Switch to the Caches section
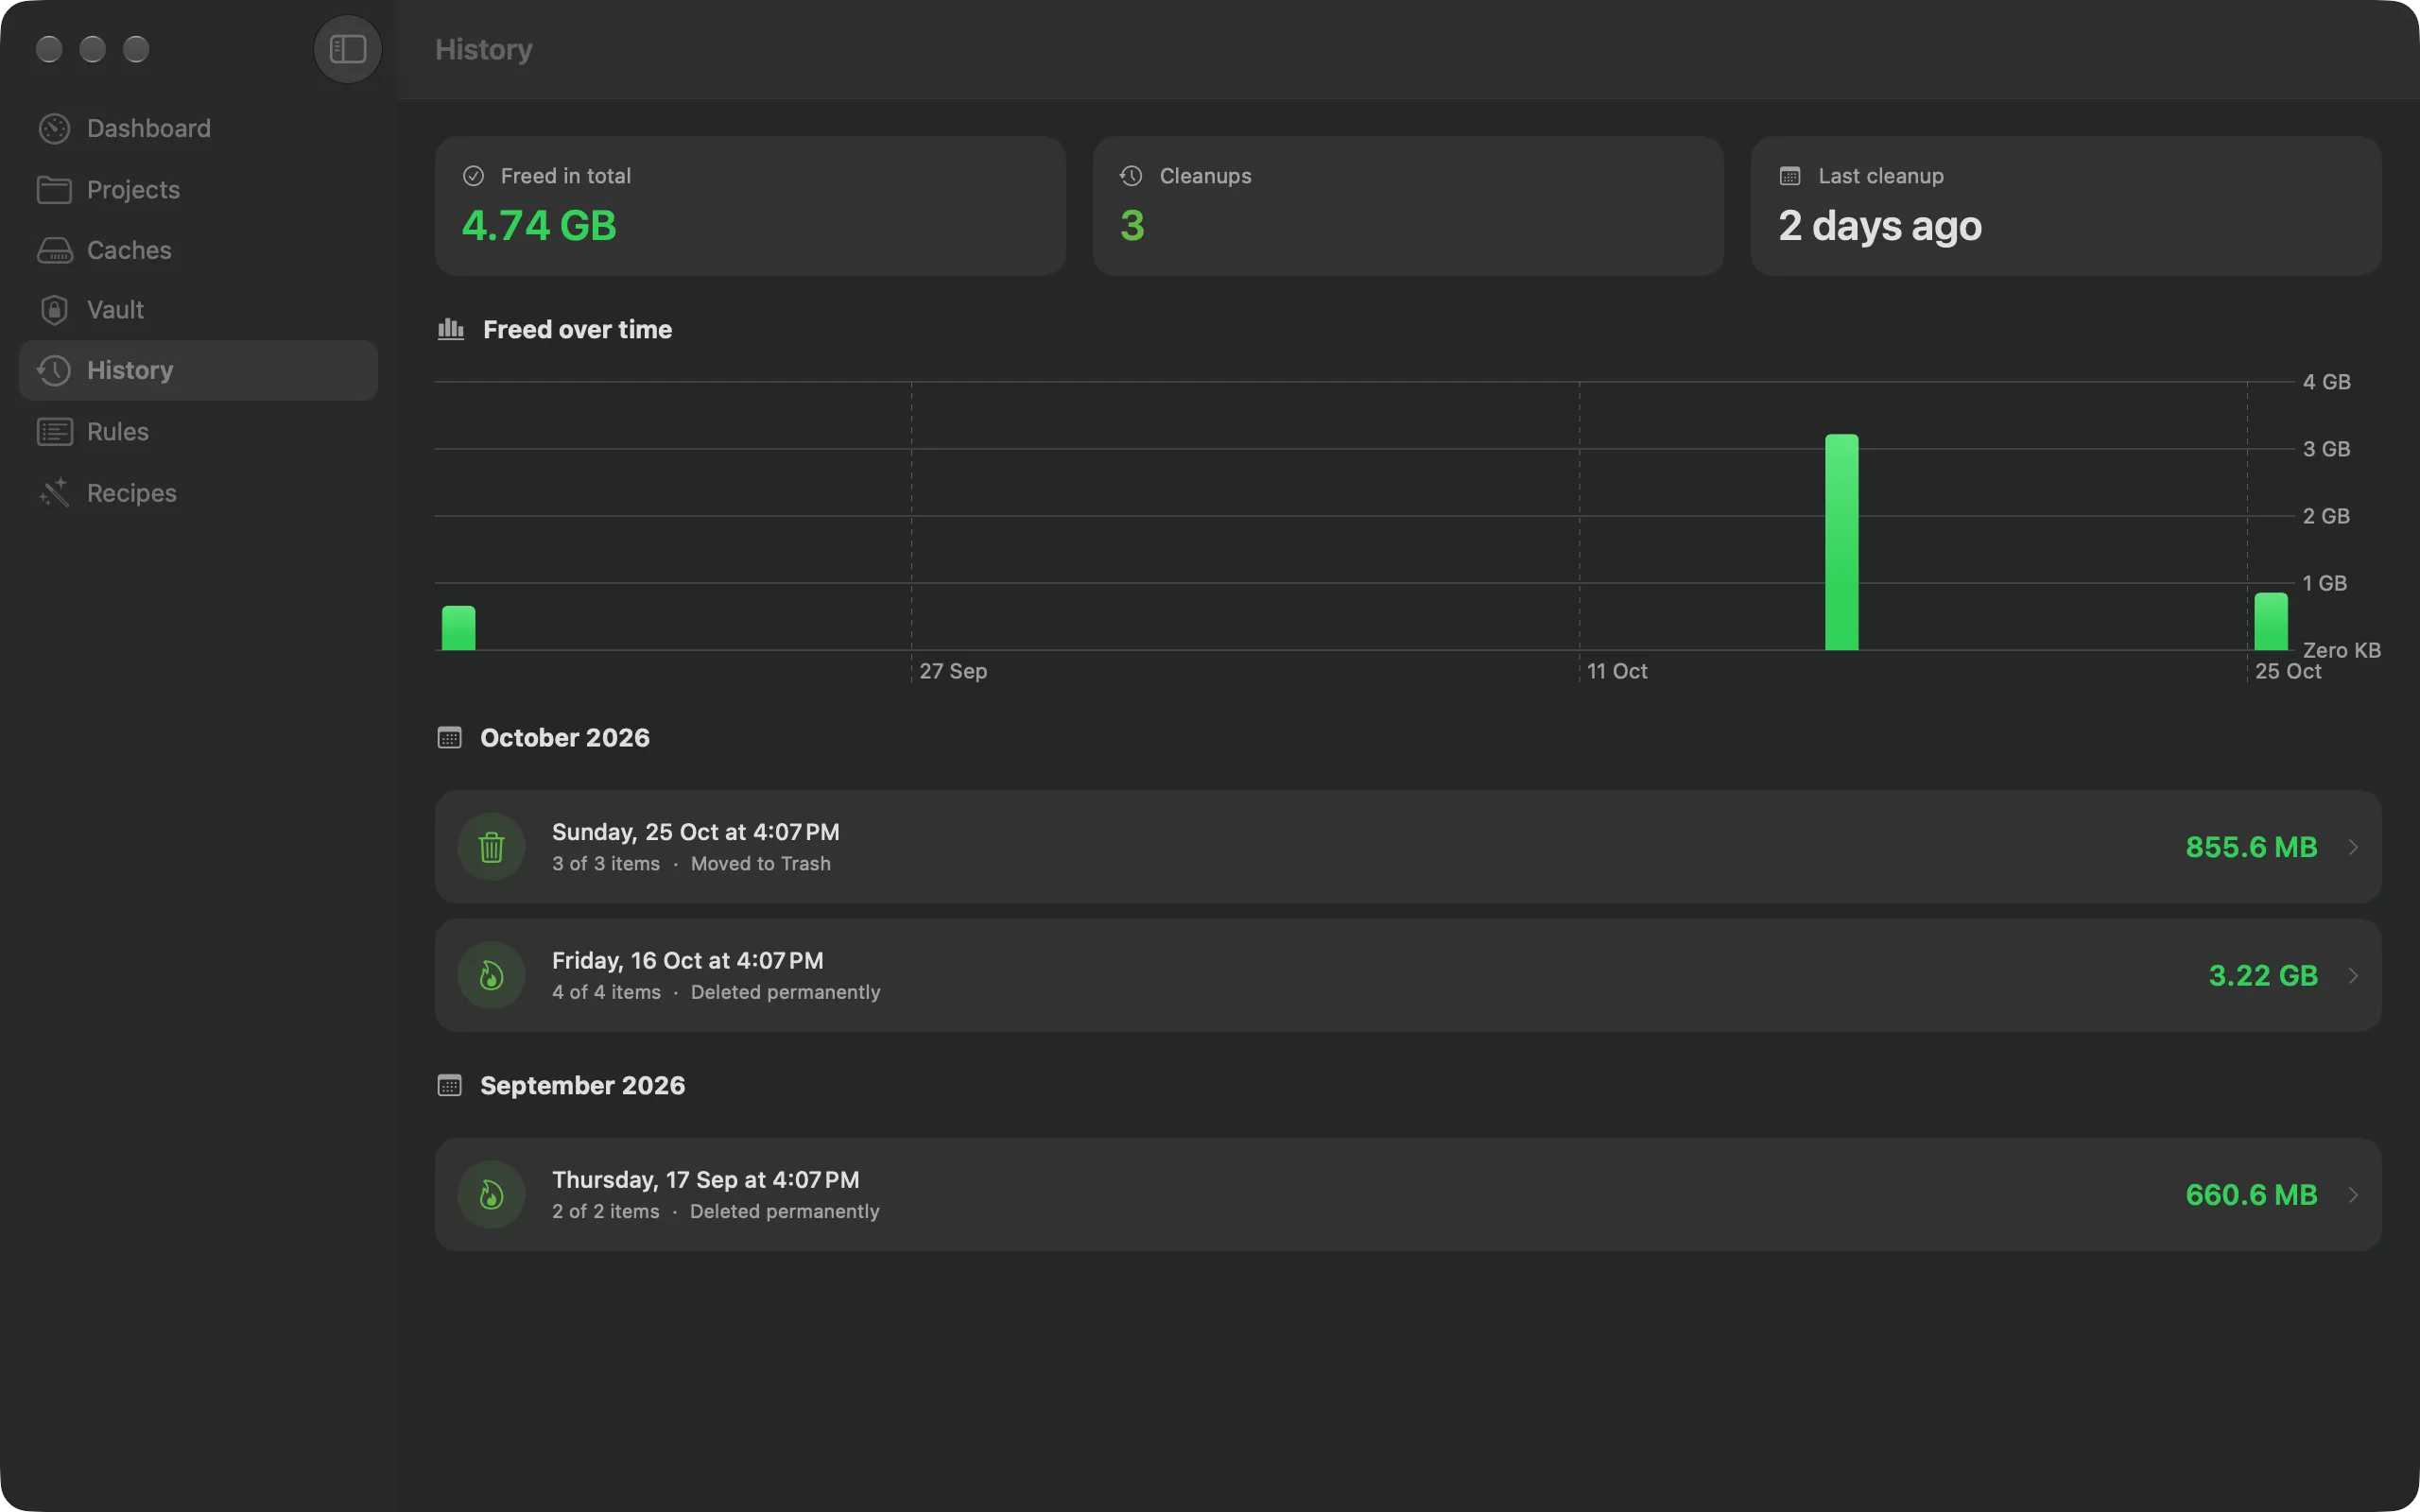The height and width of the screenshot is (1512, 2420). click(198, 250)
